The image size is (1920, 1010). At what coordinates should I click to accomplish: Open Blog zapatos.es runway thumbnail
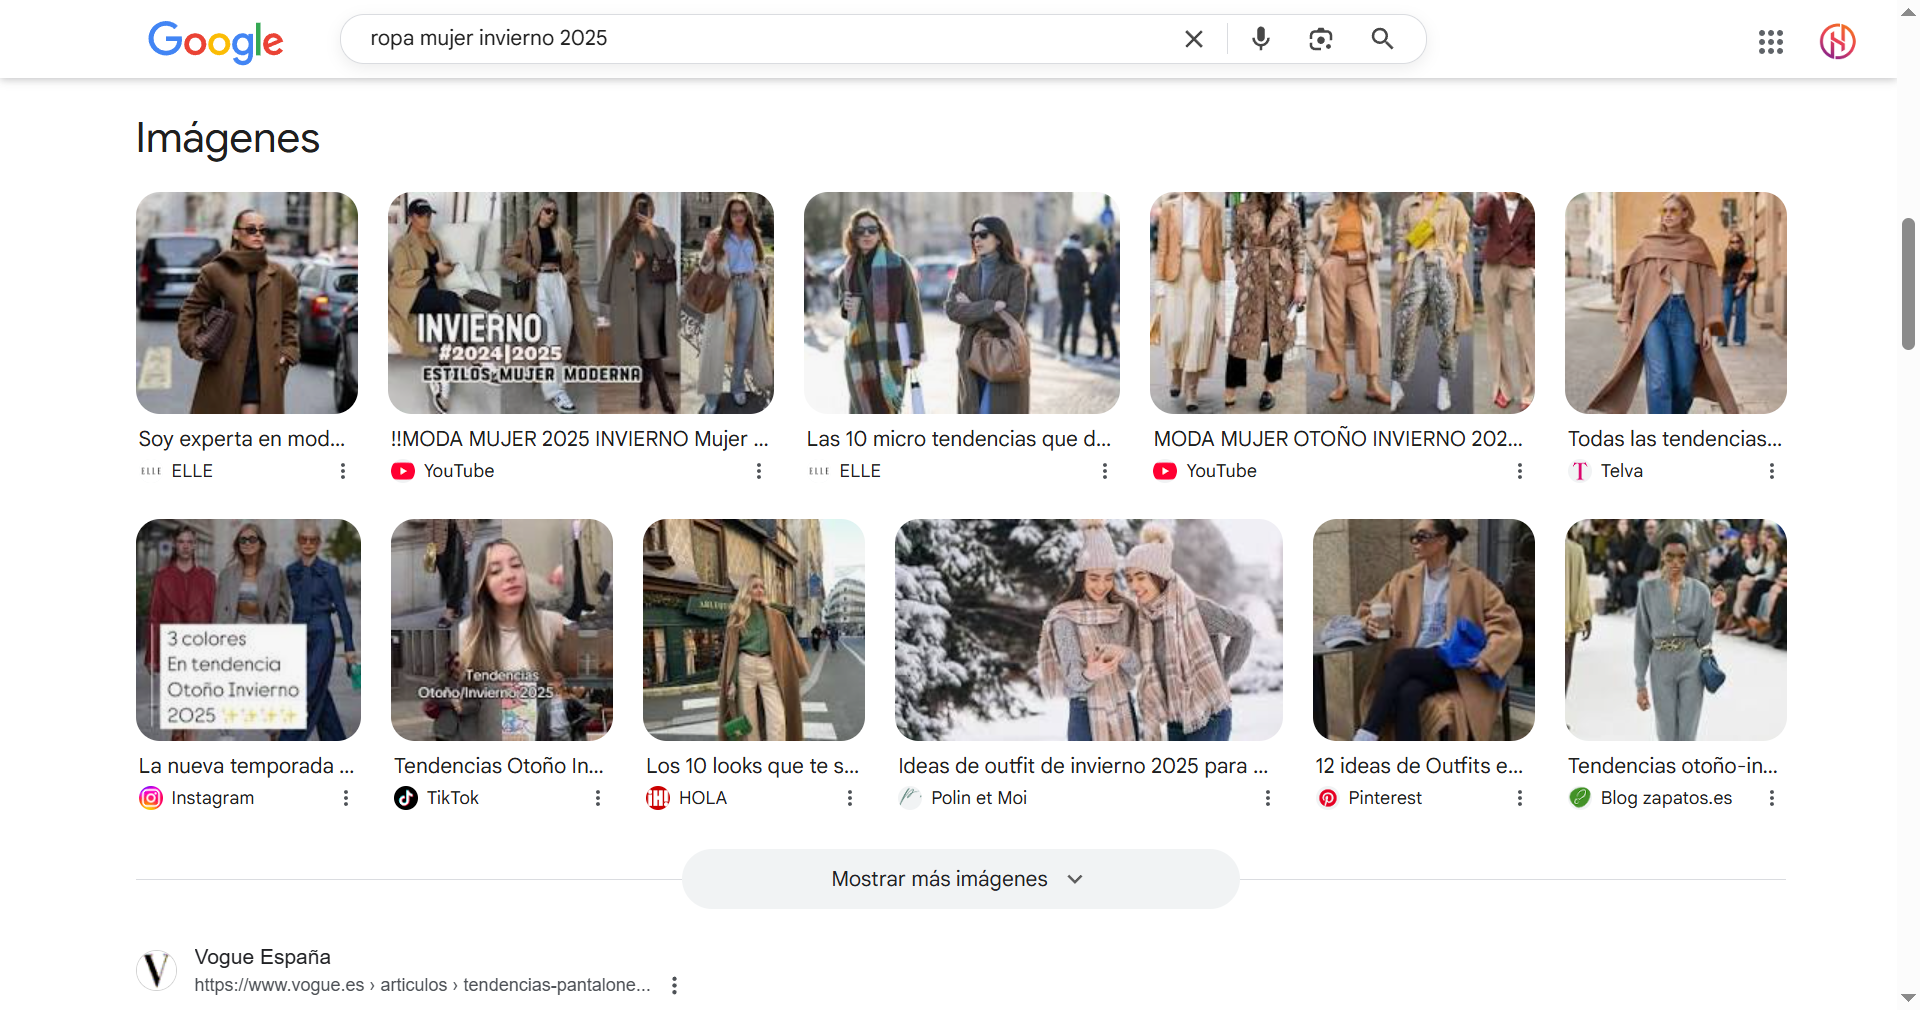point(1676,630)
